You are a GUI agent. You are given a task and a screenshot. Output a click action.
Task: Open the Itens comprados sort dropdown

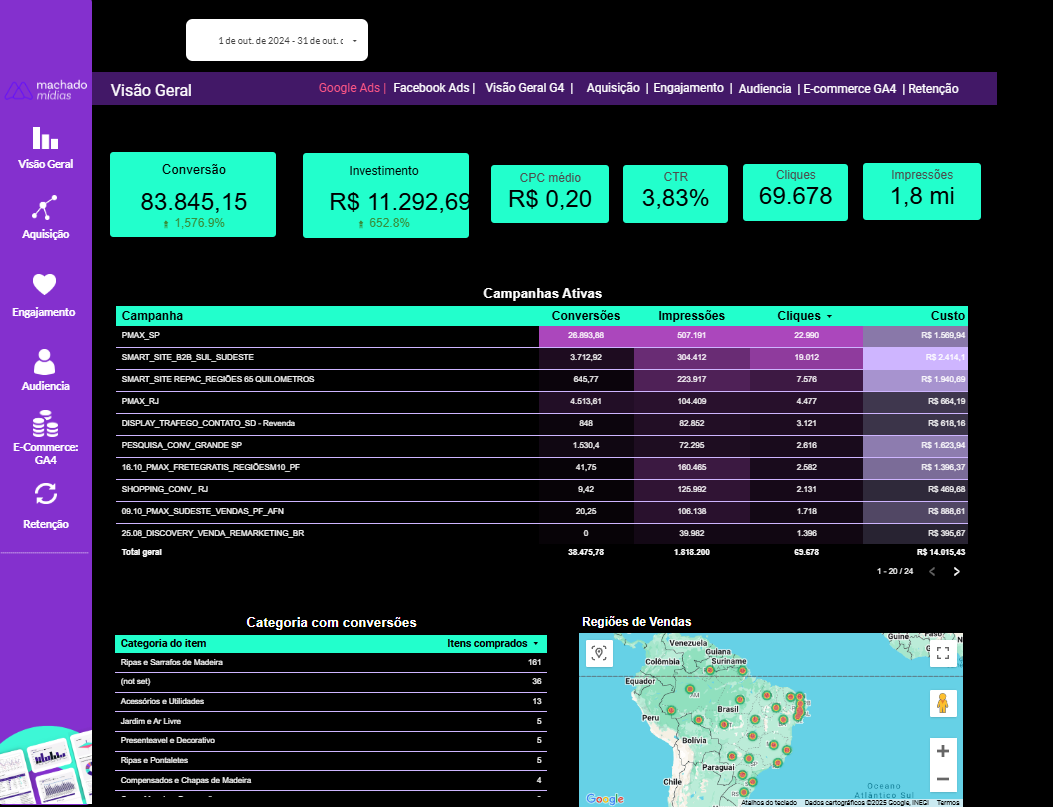[536, 644]
